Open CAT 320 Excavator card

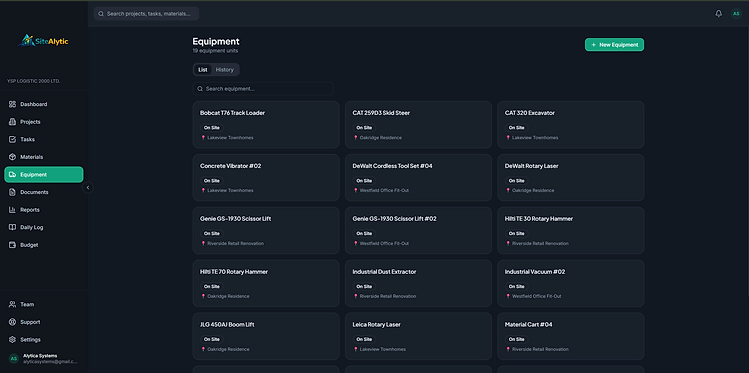tap(571, 125)
